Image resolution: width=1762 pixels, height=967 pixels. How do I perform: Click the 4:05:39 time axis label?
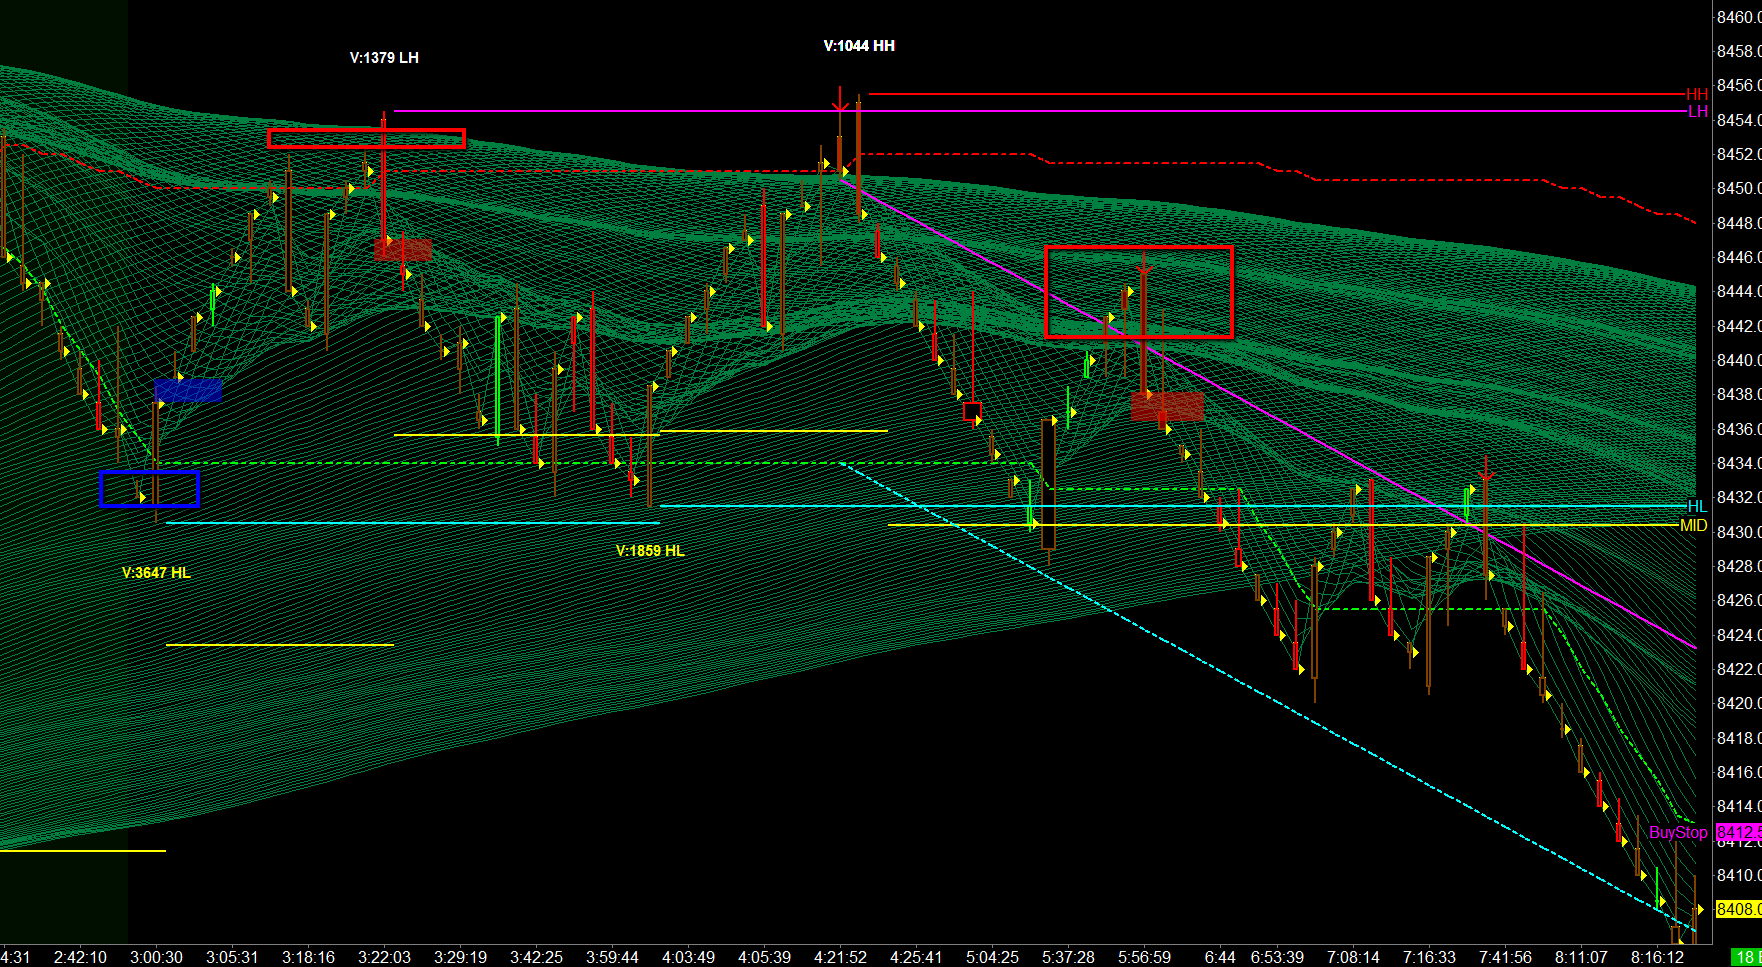pos(764,957)
